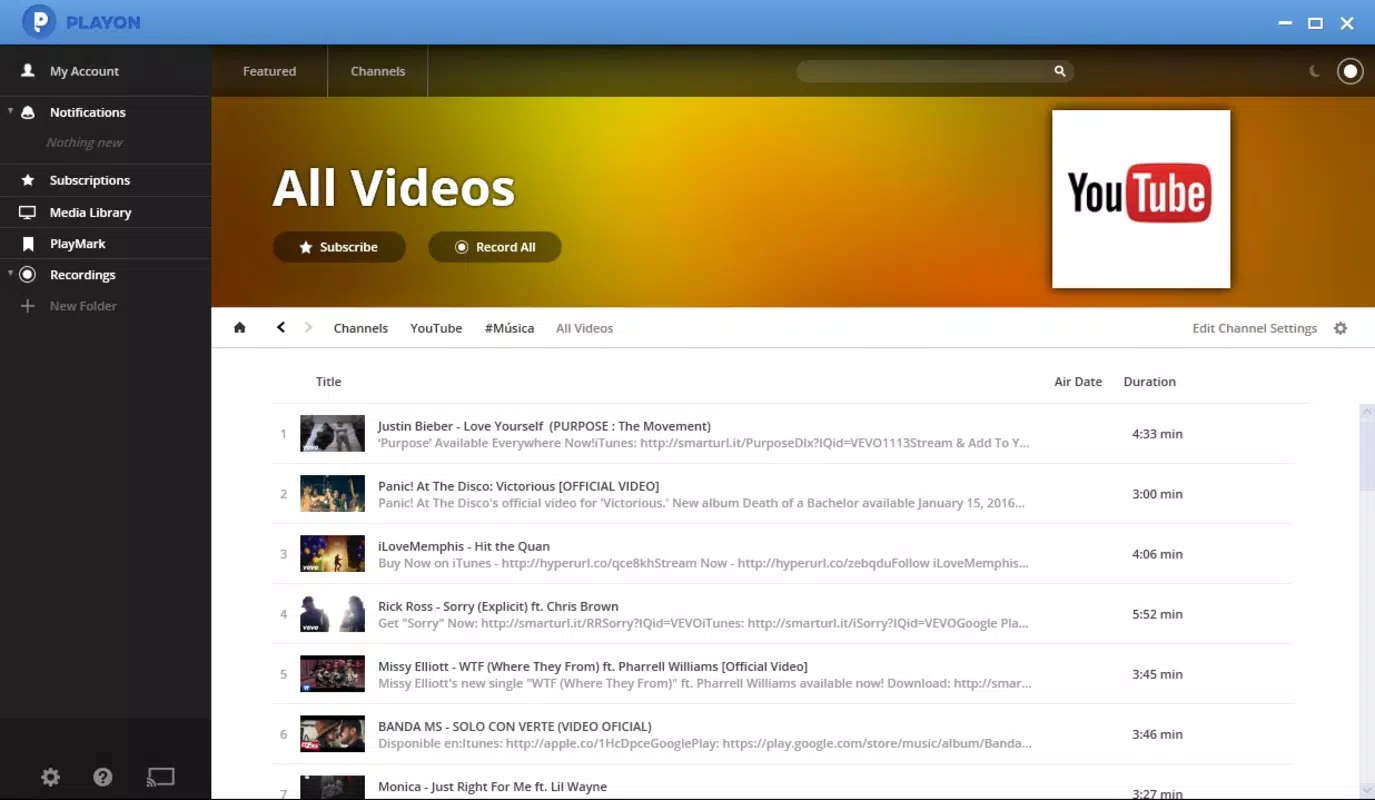The image size is (1375, 800).
Task: Select Monica - Just Right For Me title
Action: point(492,786)
